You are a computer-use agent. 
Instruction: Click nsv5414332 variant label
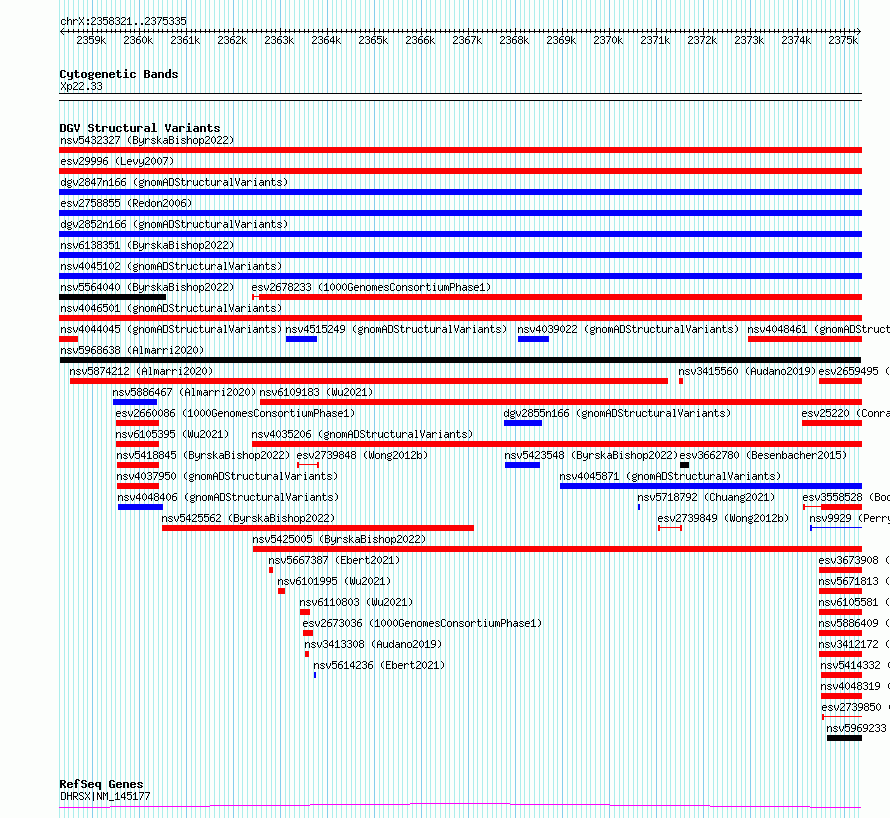[x=855, y=665]
